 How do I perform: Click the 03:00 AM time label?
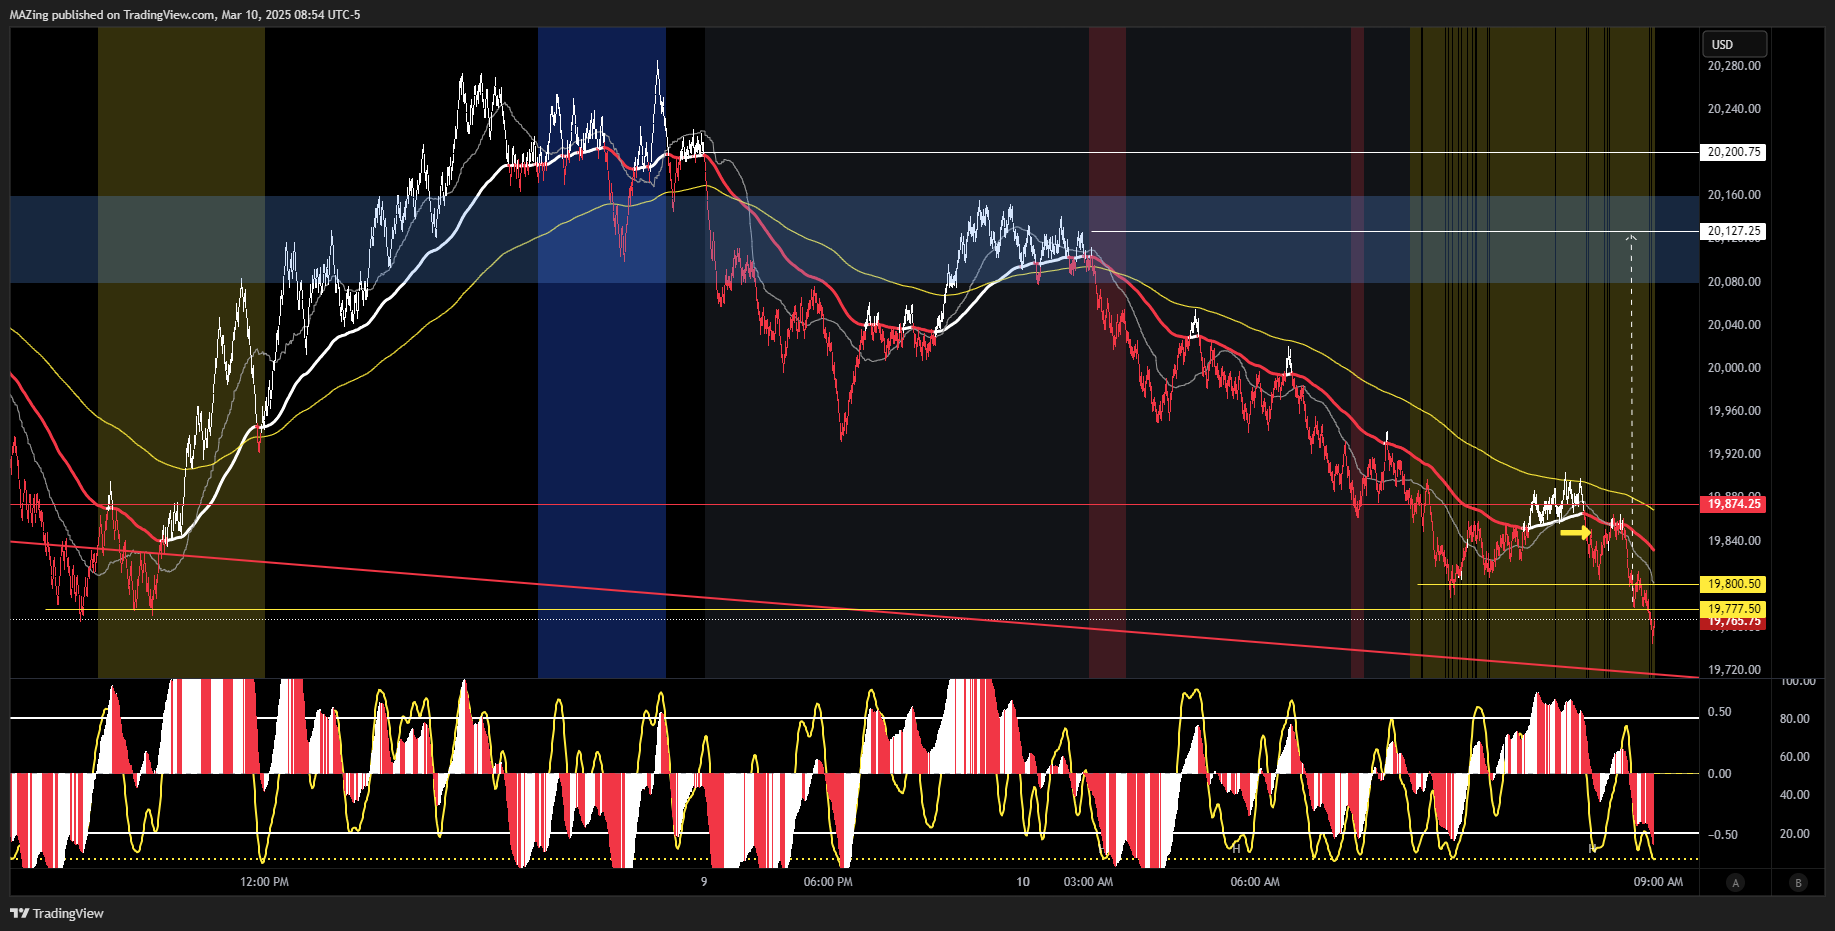click(1088, 882)
